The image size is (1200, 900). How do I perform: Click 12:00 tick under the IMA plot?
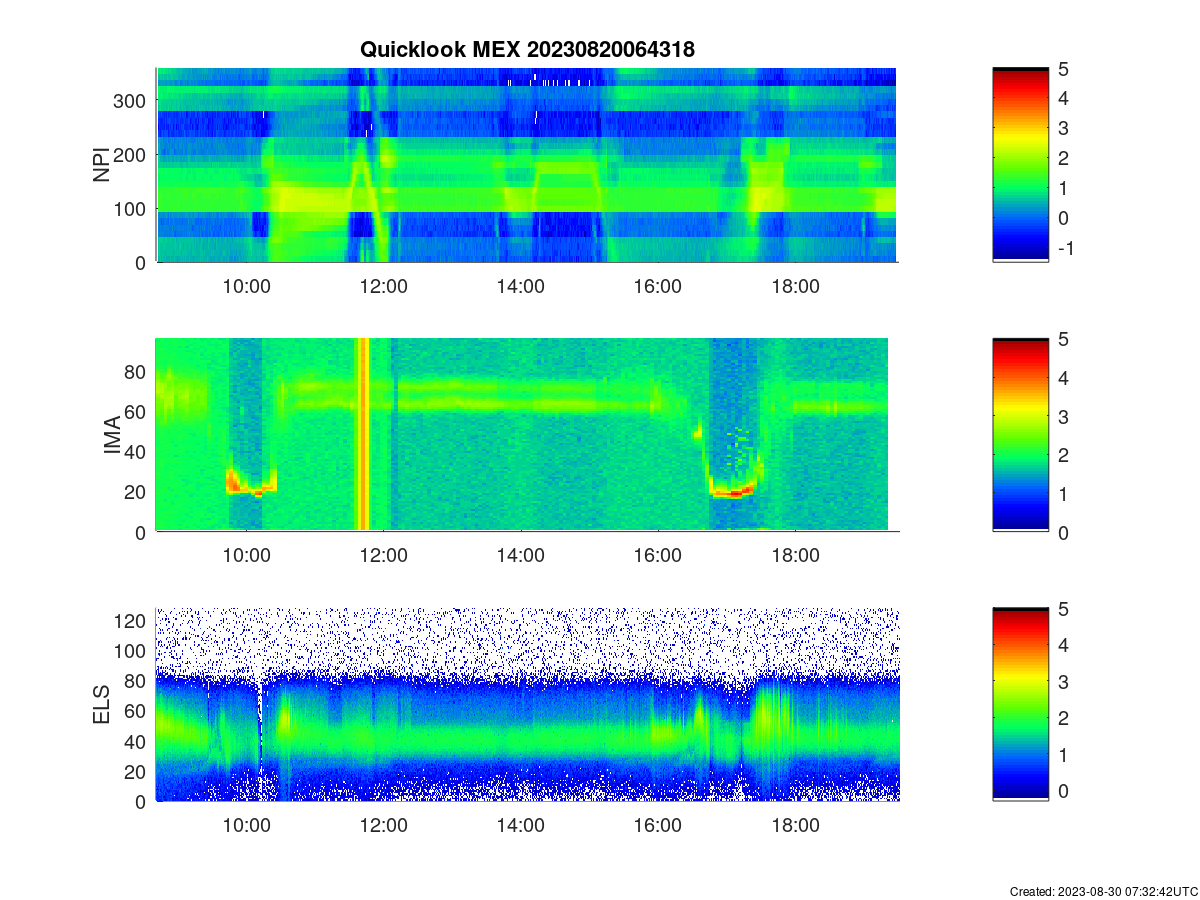tap(383, 555)
